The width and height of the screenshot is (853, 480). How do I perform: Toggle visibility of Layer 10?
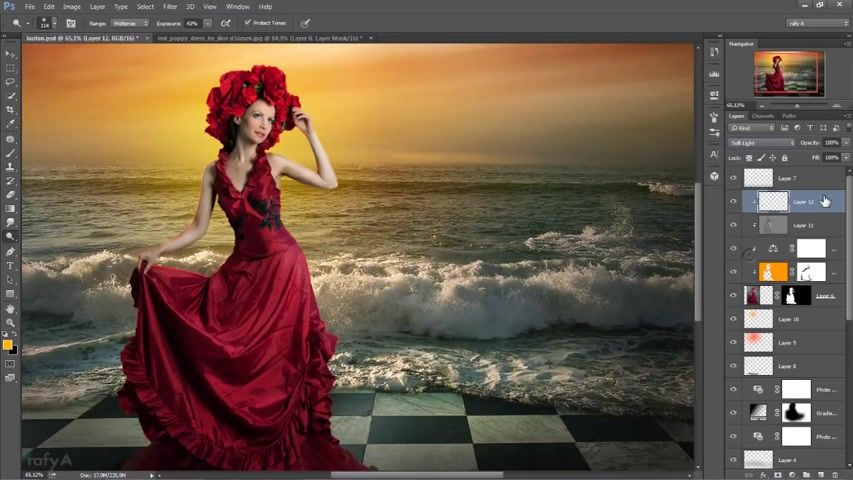click(733, 319)
